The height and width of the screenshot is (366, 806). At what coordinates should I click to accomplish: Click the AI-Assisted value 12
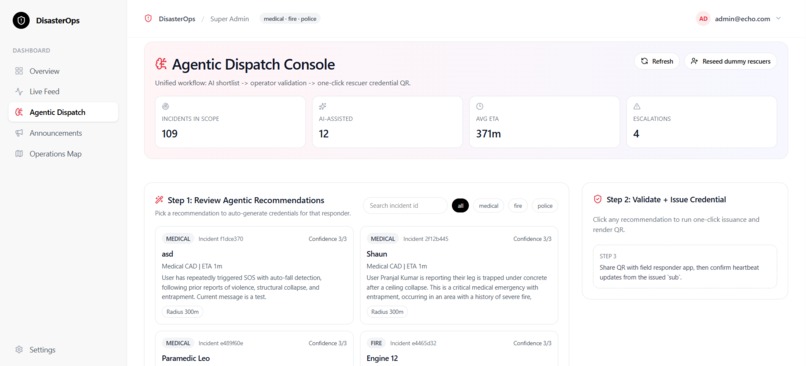point(324,134)
